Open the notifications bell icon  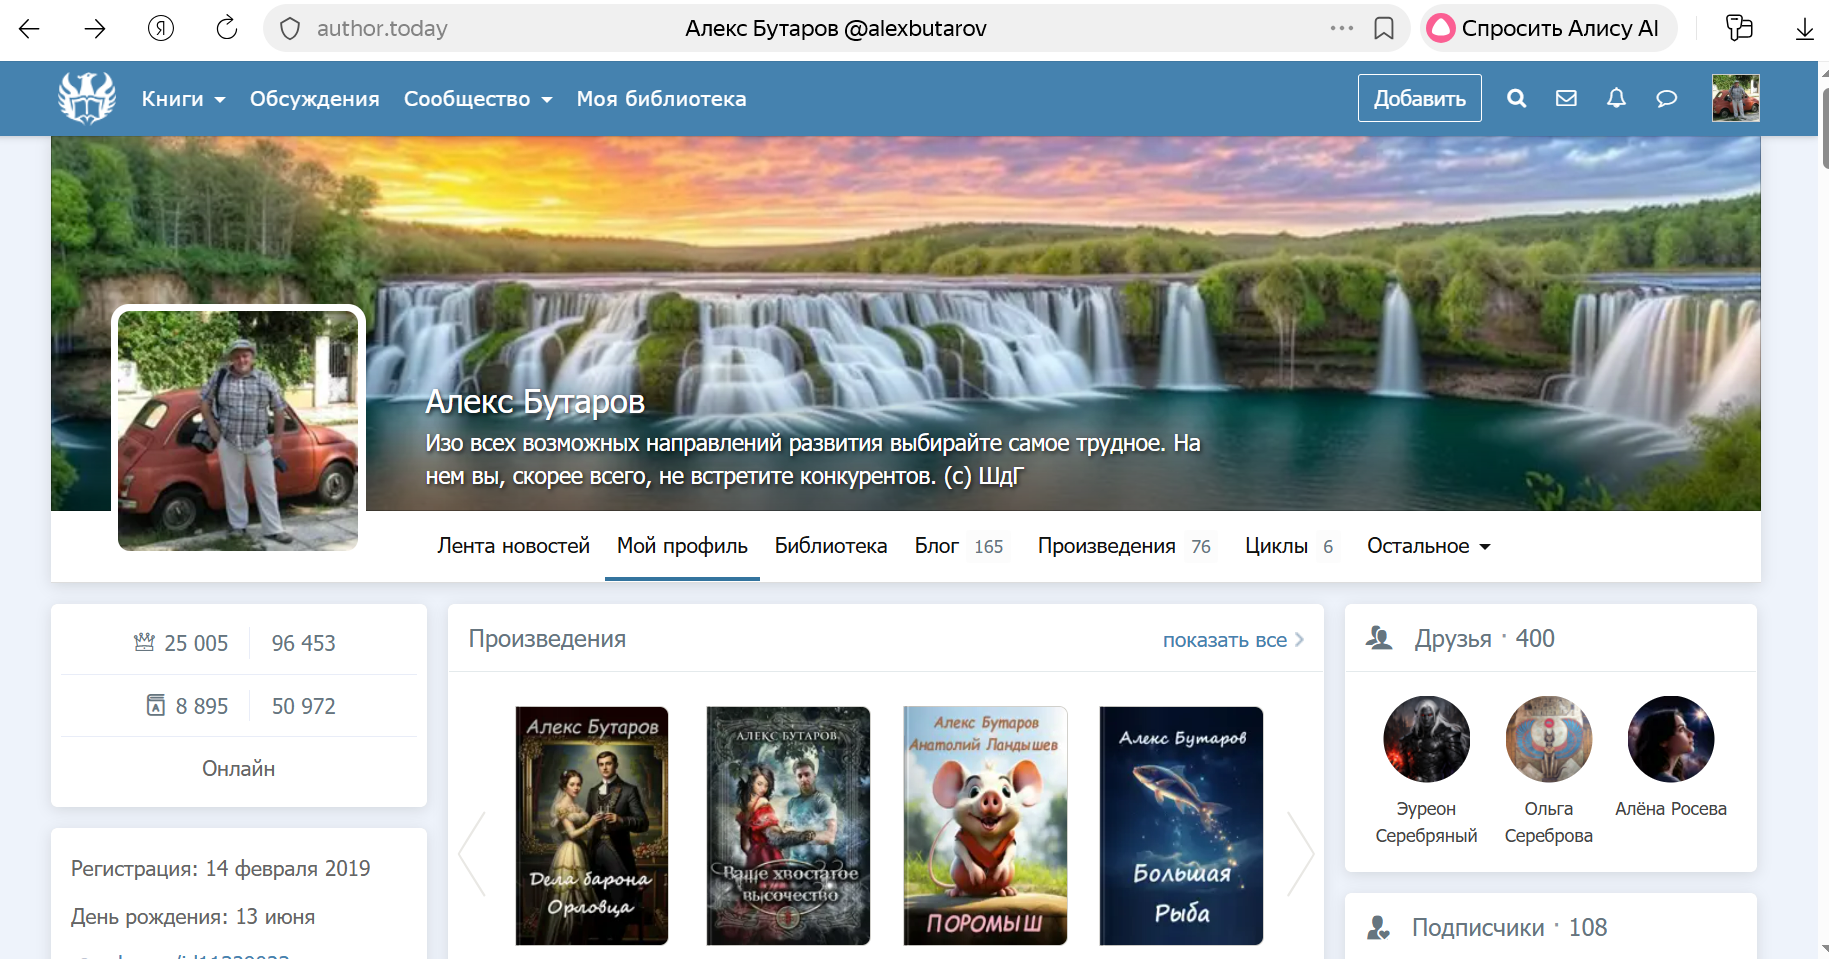click(1616, 98)
